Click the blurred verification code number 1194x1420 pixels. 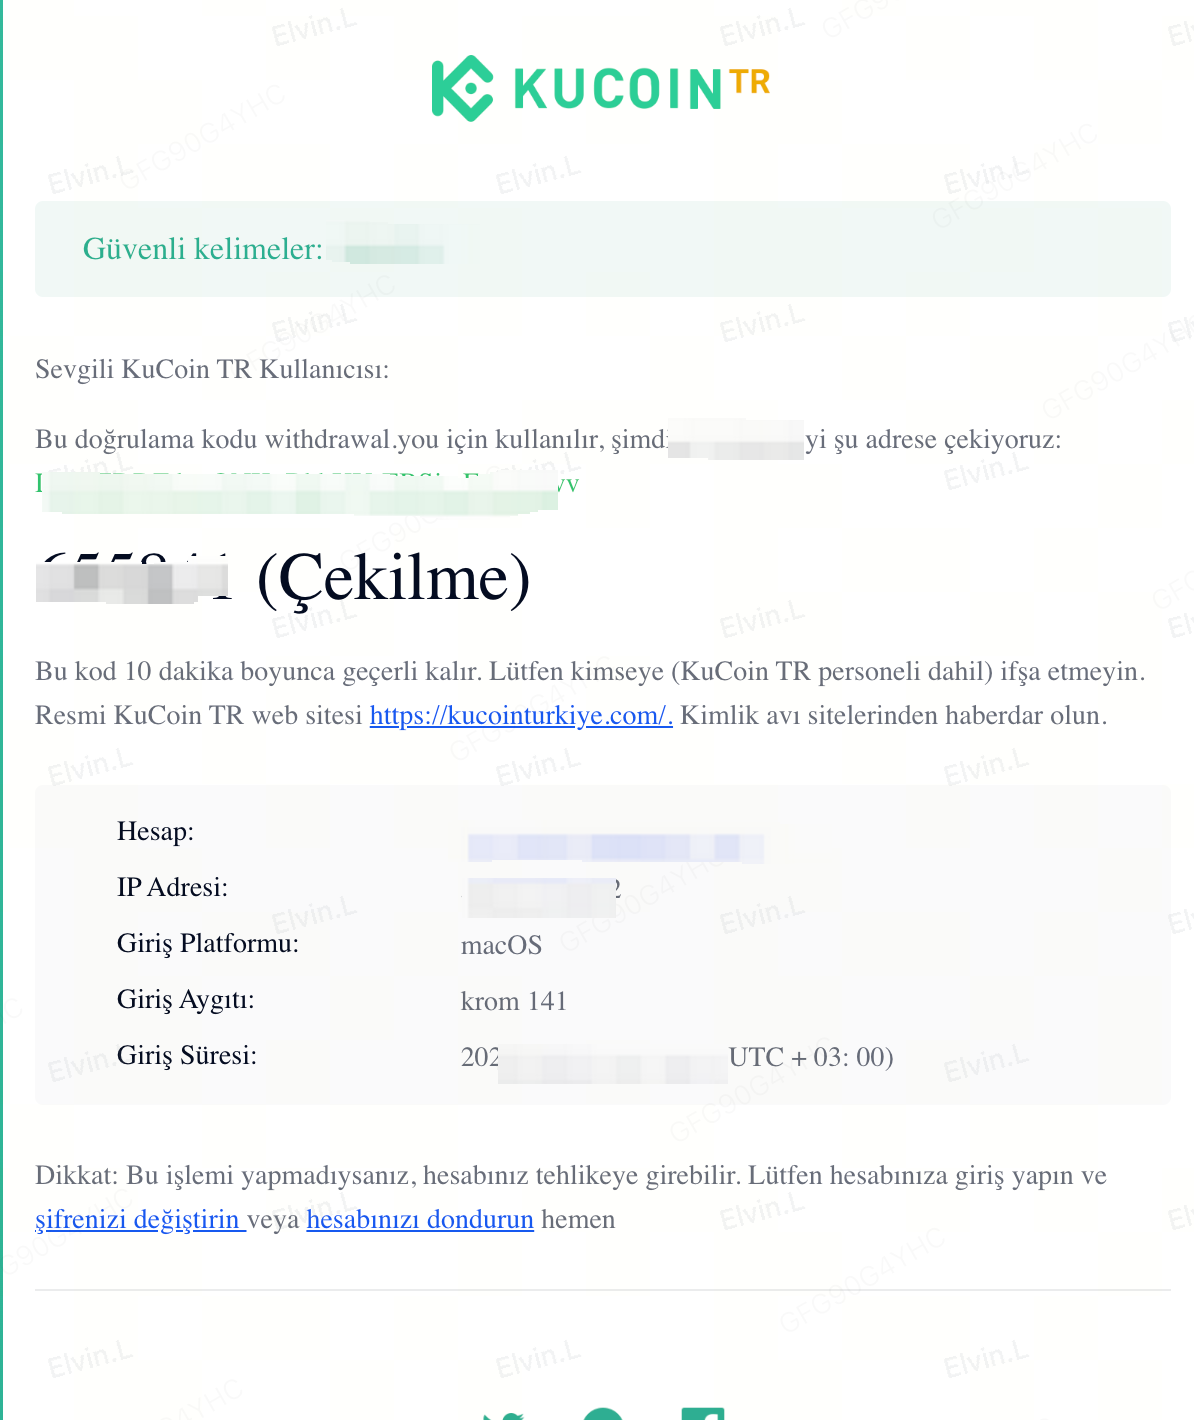pyautogui.click(x=133, y=579)
